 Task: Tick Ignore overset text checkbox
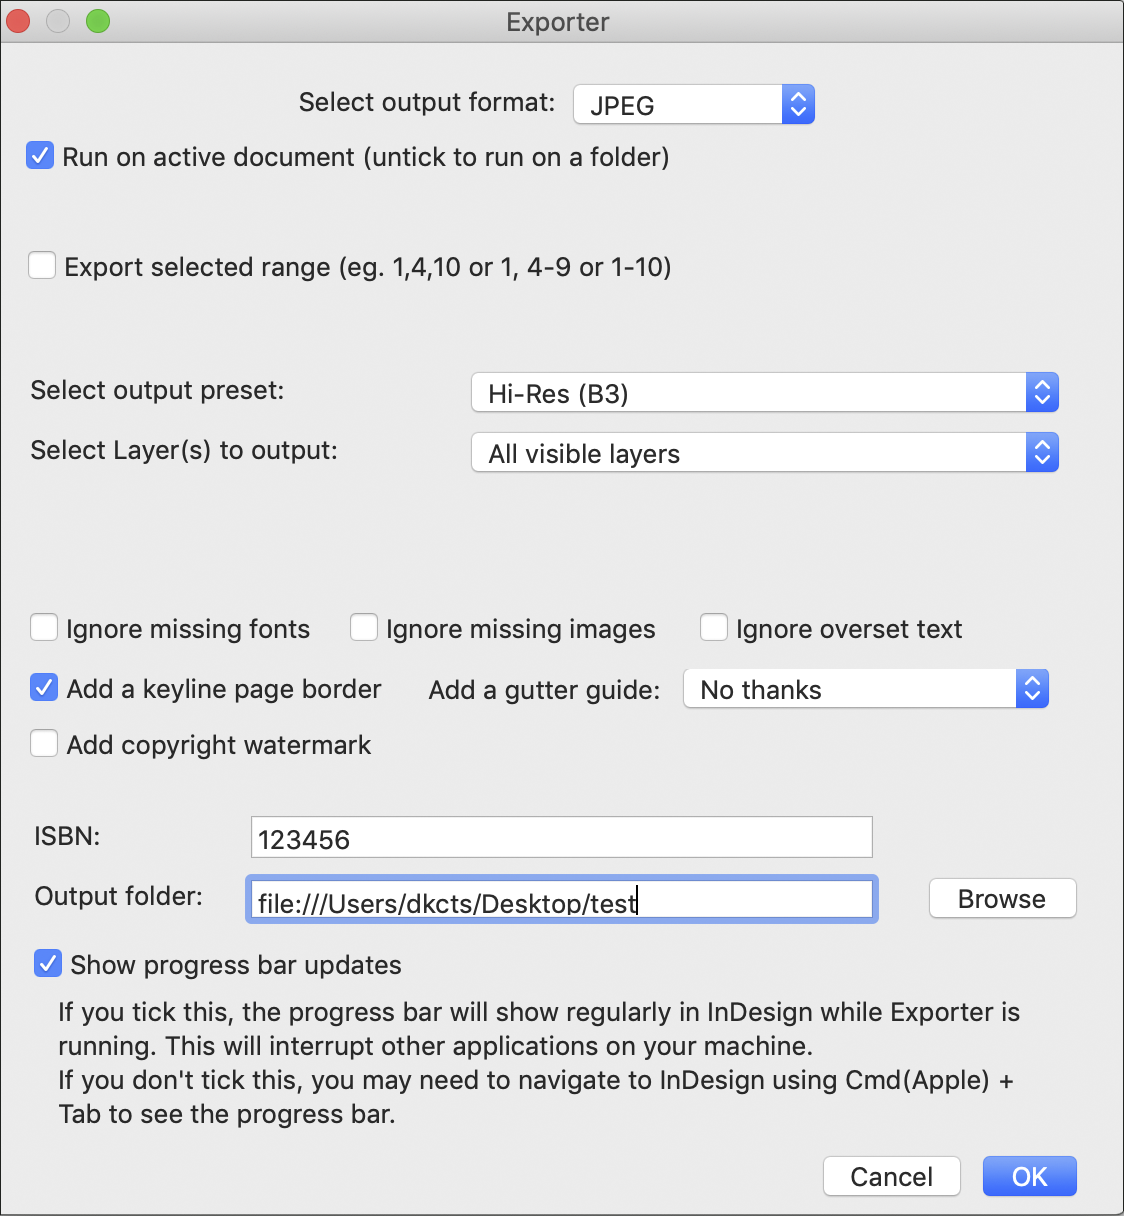(714, 628)
